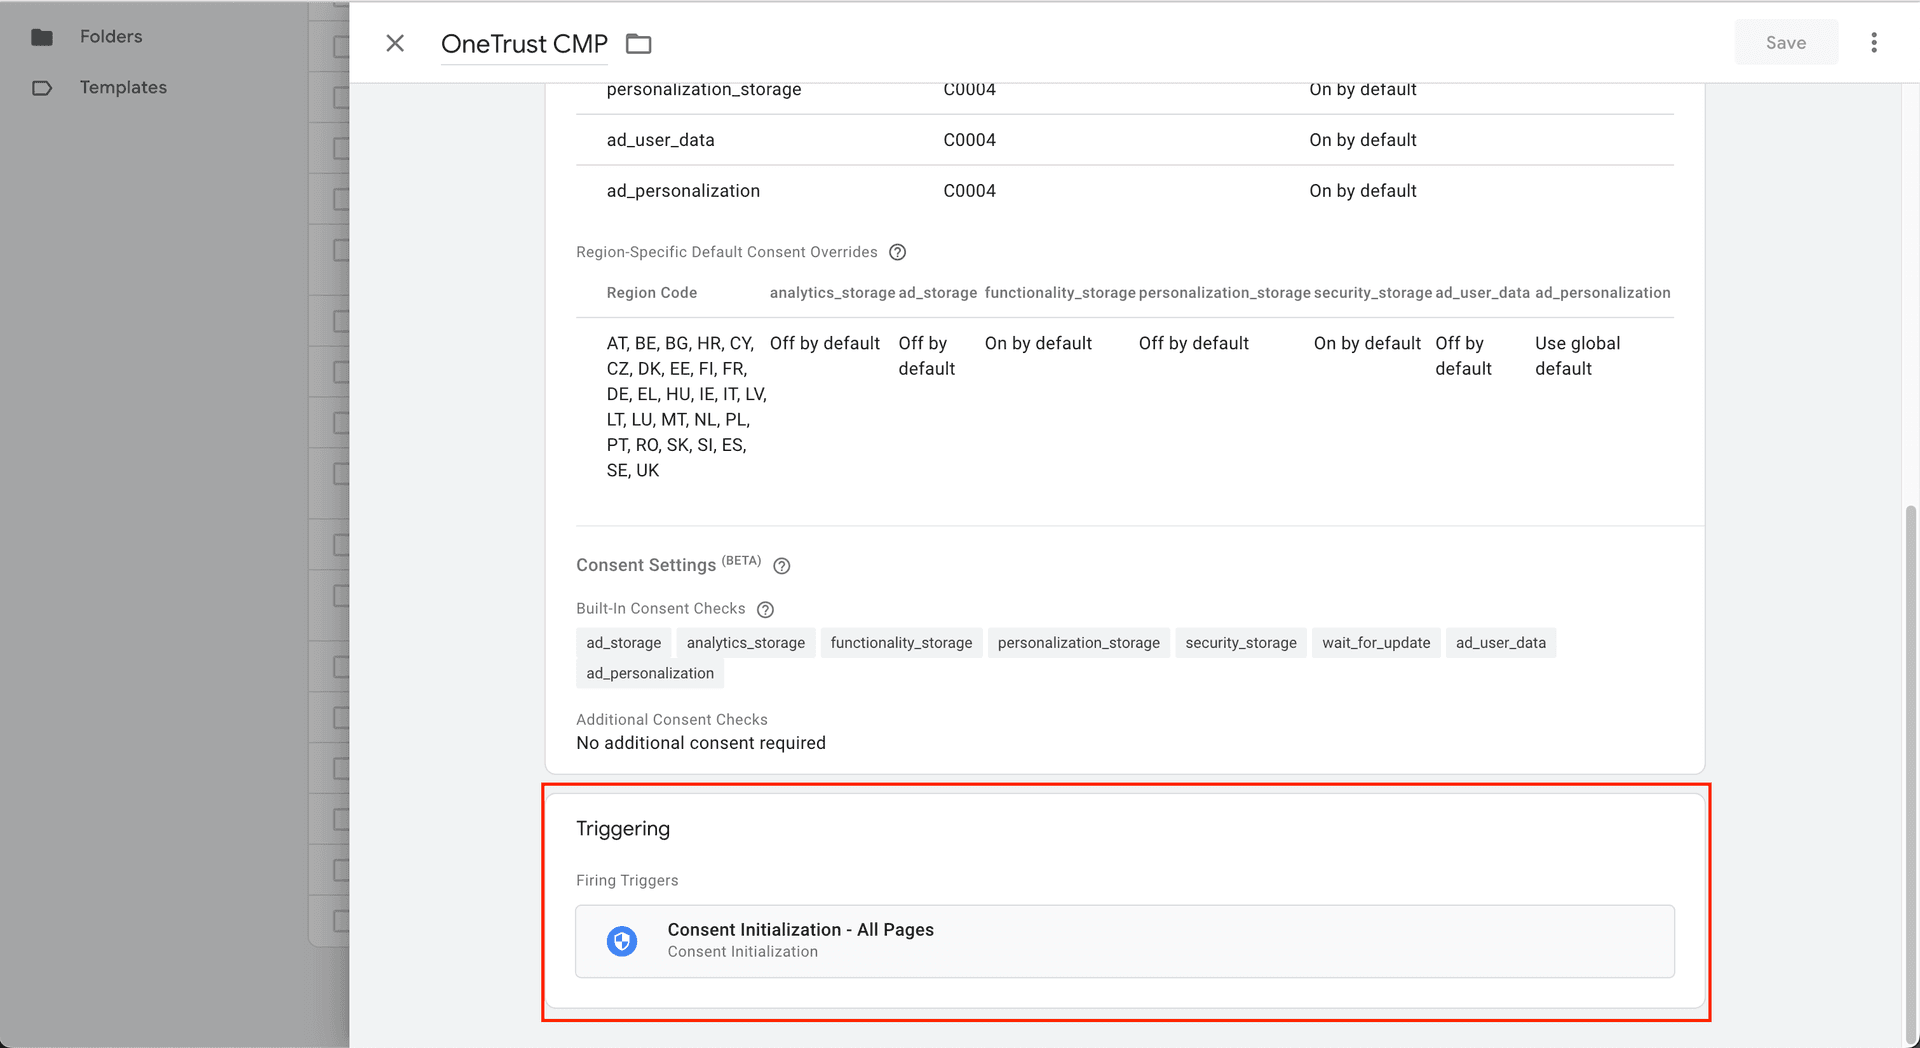Image resolution: width=1920 pixels, height=1048 pixels.
Task: Click the vertical scrollbar on the right
Action: click(1910, 770)
